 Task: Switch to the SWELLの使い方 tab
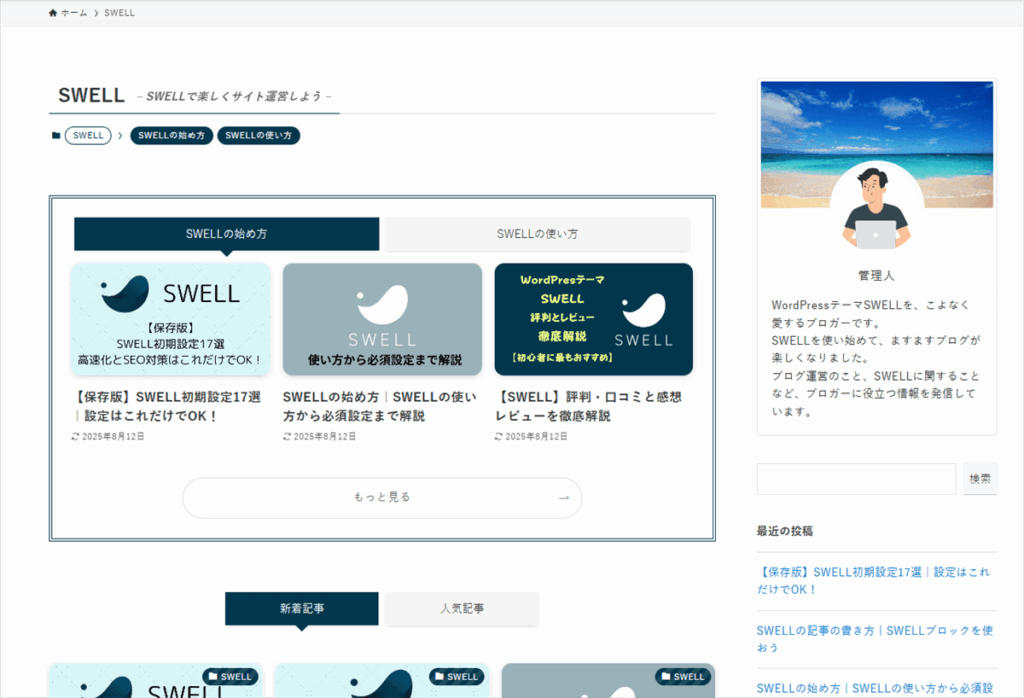[x=537, y=234]
